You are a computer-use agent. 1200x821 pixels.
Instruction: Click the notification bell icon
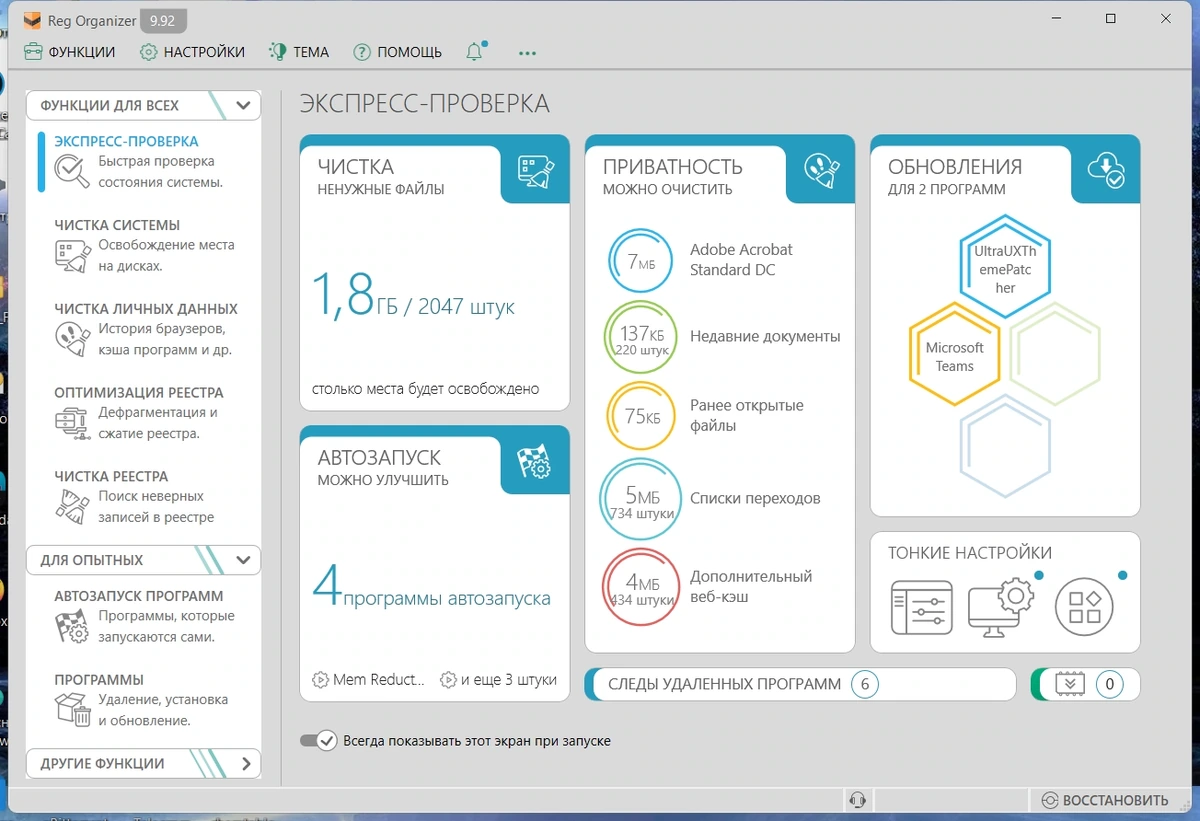tap(475, 52)
